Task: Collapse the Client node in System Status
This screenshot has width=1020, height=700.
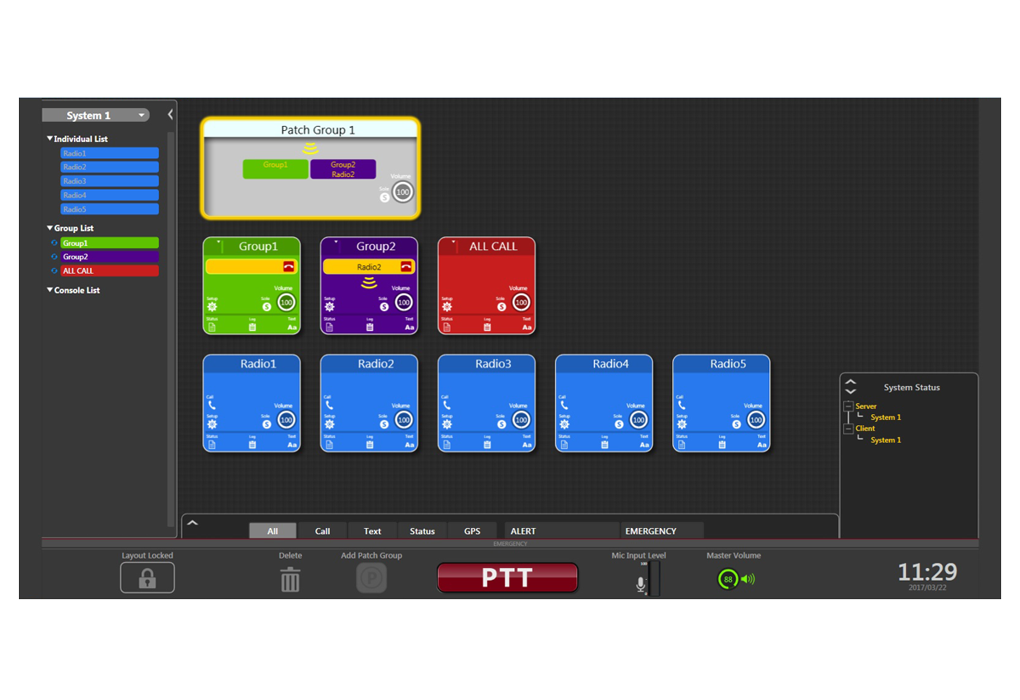Action: pos(848,428)
